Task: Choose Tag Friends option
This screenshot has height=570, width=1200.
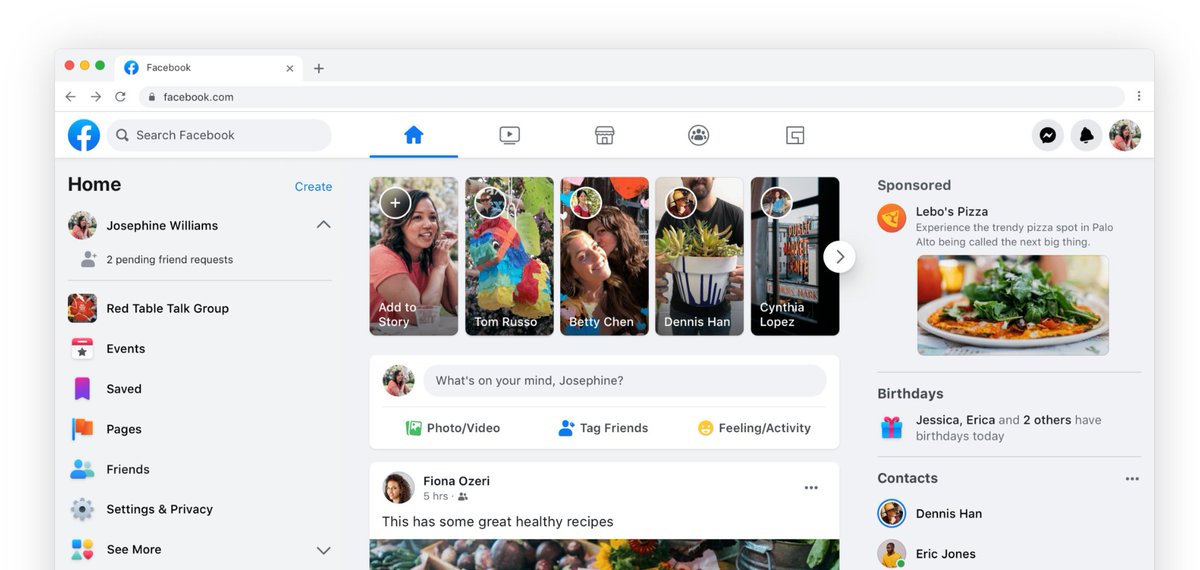Action: [x=603, y=428]
